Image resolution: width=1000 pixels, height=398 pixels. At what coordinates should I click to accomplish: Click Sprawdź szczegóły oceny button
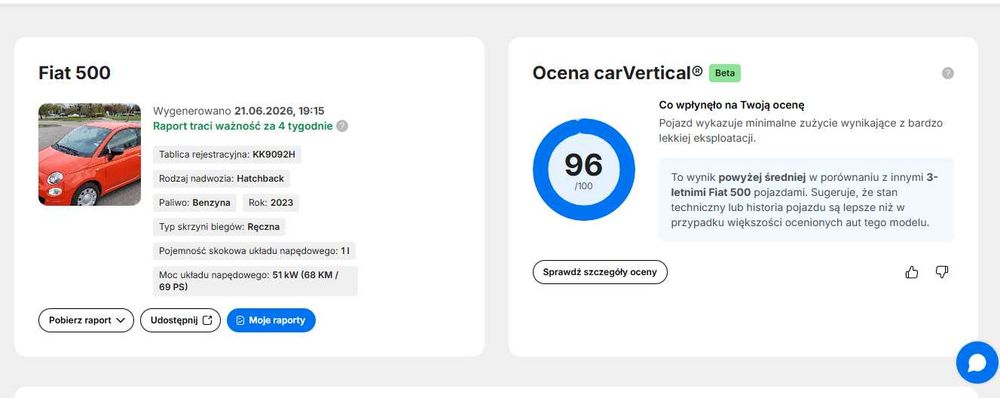pyautogui.click(x=600, y=272)
